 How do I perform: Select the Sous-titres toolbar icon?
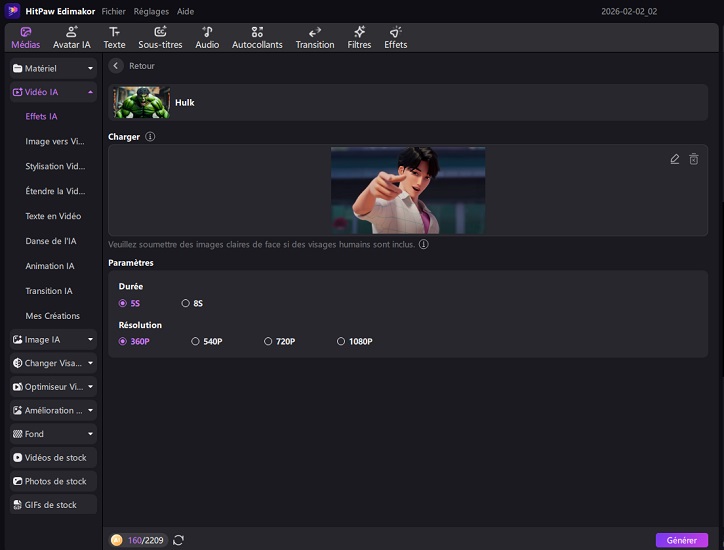(x=160, y=38)
